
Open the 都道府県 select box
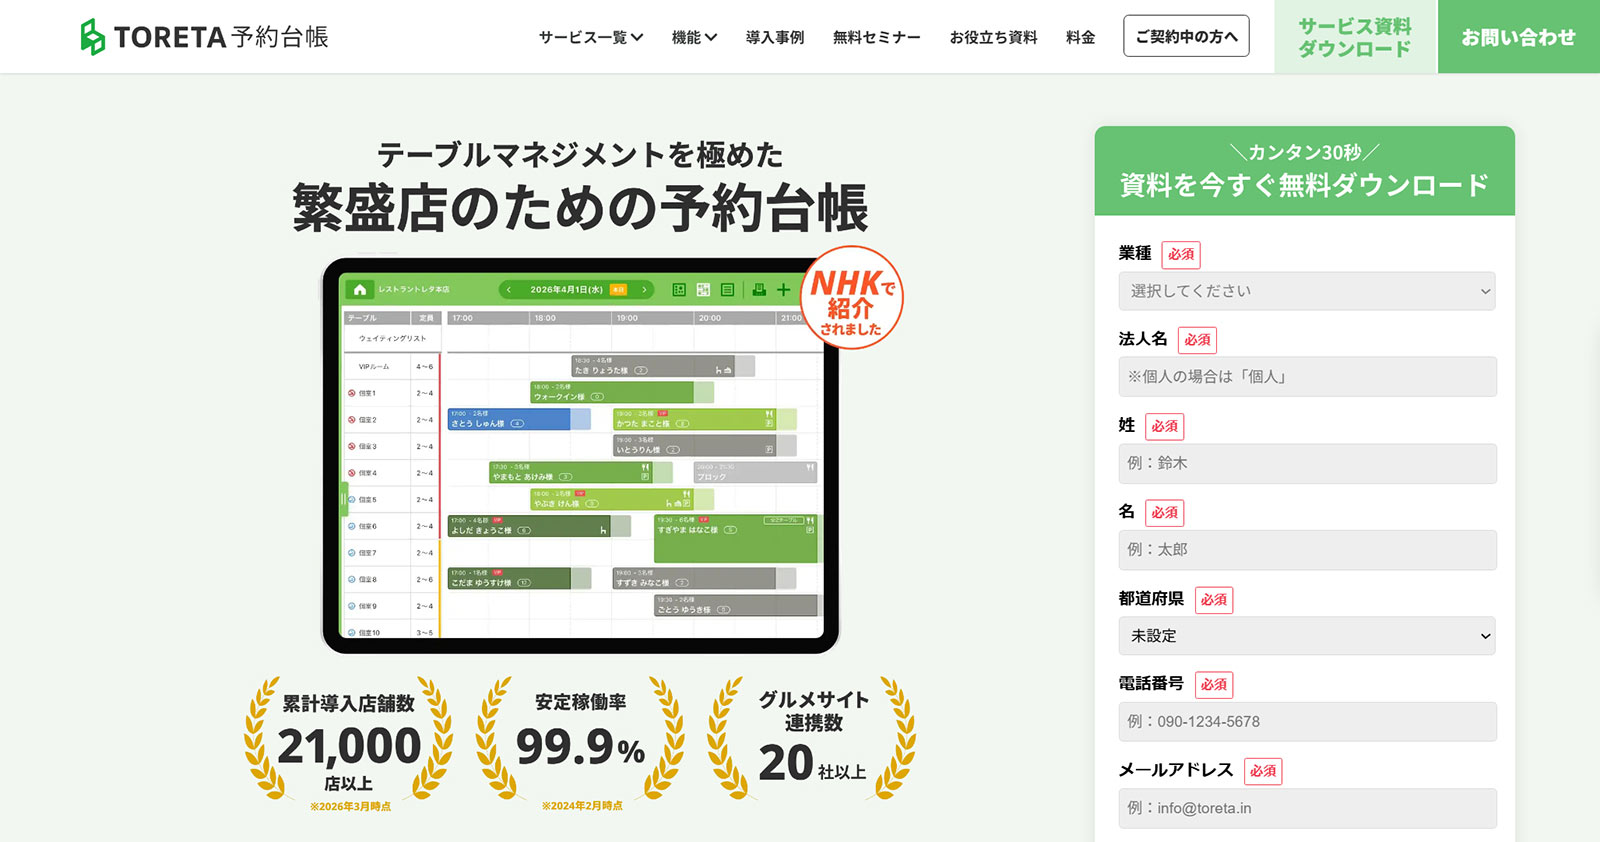[1307, 636]
